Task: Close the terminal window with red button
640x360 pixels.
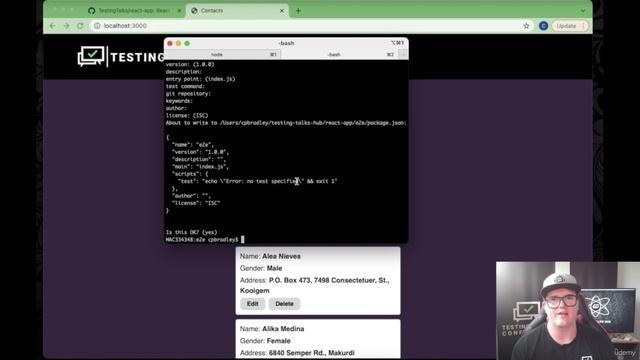Action: [x=170, y=43]
